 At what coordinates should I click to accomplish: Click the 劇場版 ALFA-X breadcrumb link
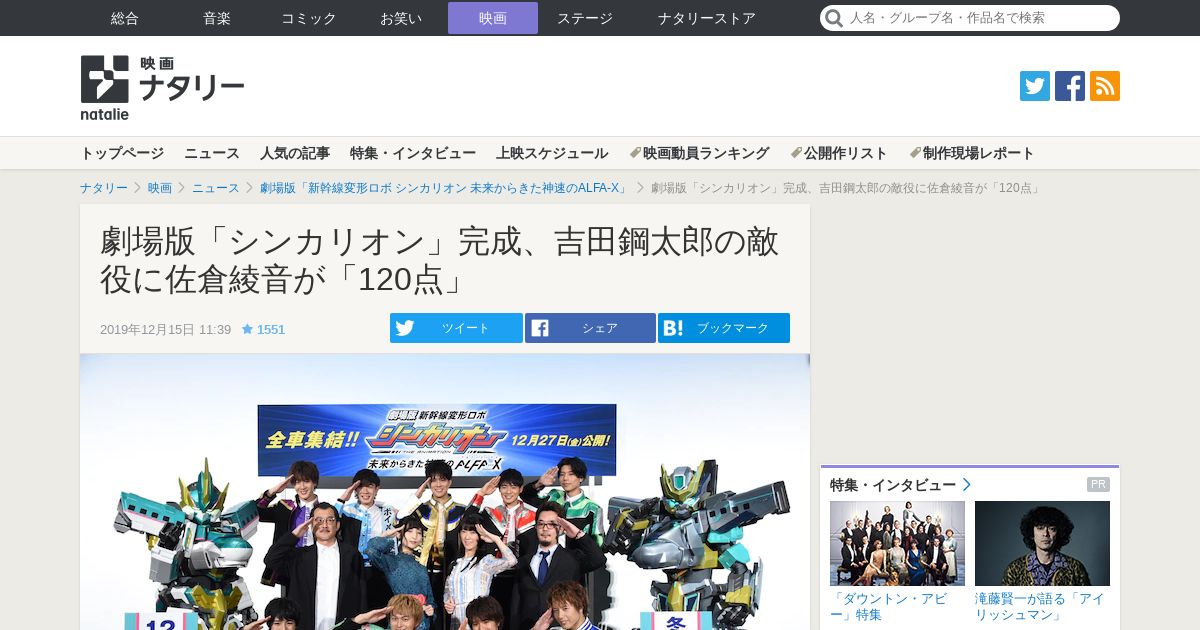pos(443,188)
